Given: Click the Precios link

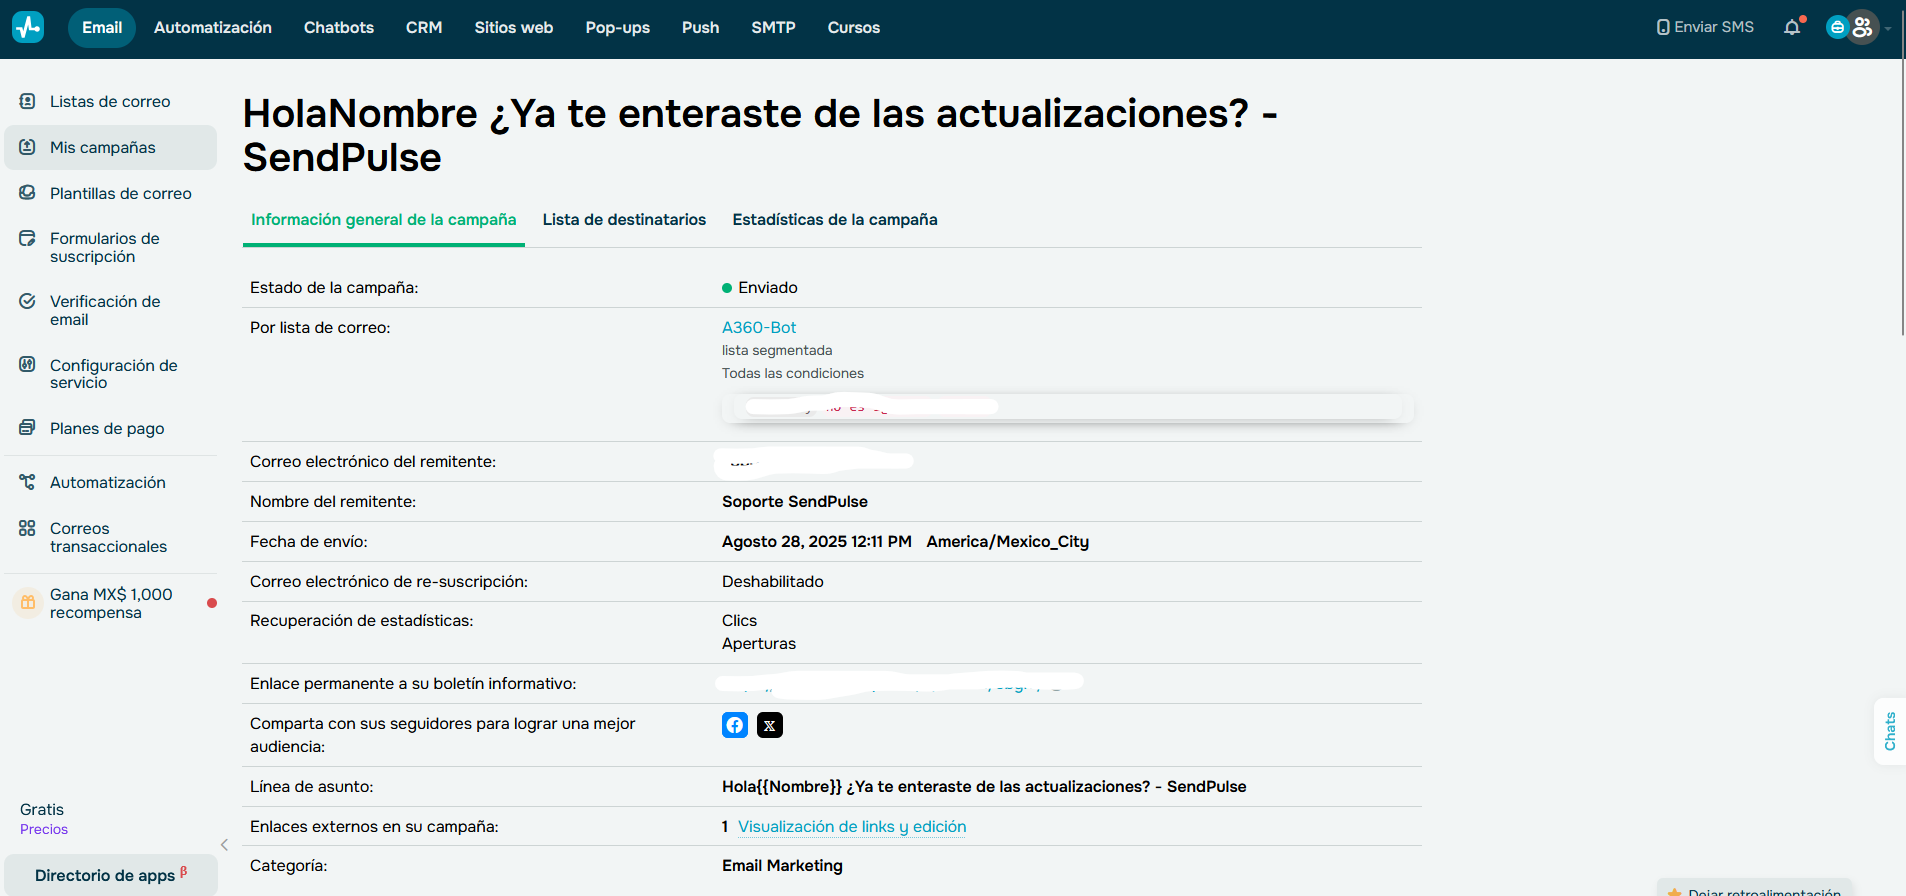Looking at the screenshot, I should pyautogui.click(x=44, y=829).
